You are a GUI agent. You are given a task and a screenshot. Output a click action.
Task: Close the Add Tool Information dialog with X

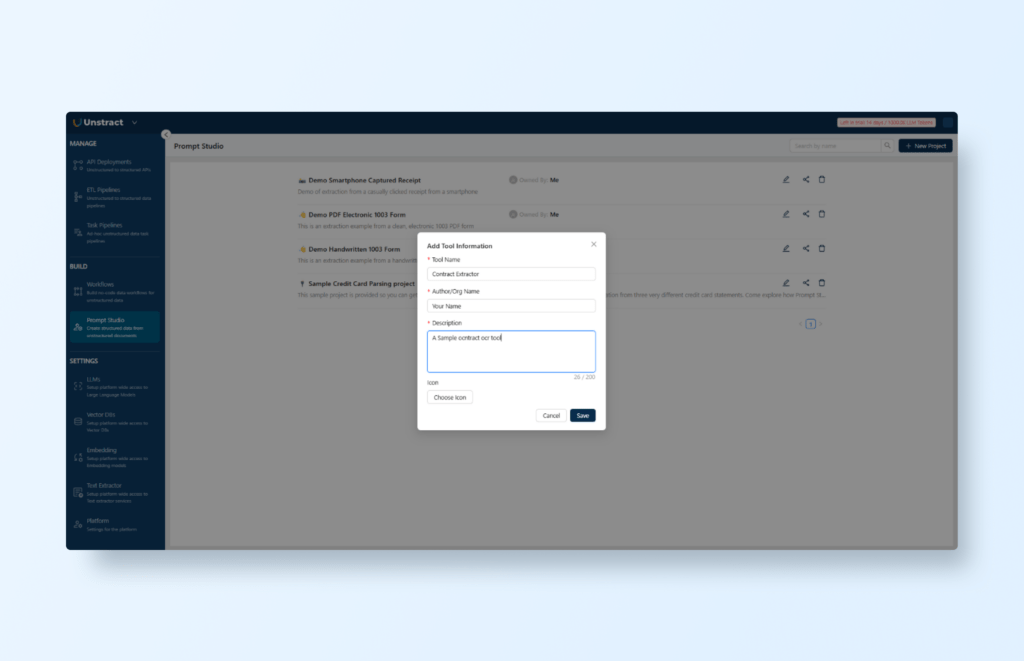[x=593, y=244]
